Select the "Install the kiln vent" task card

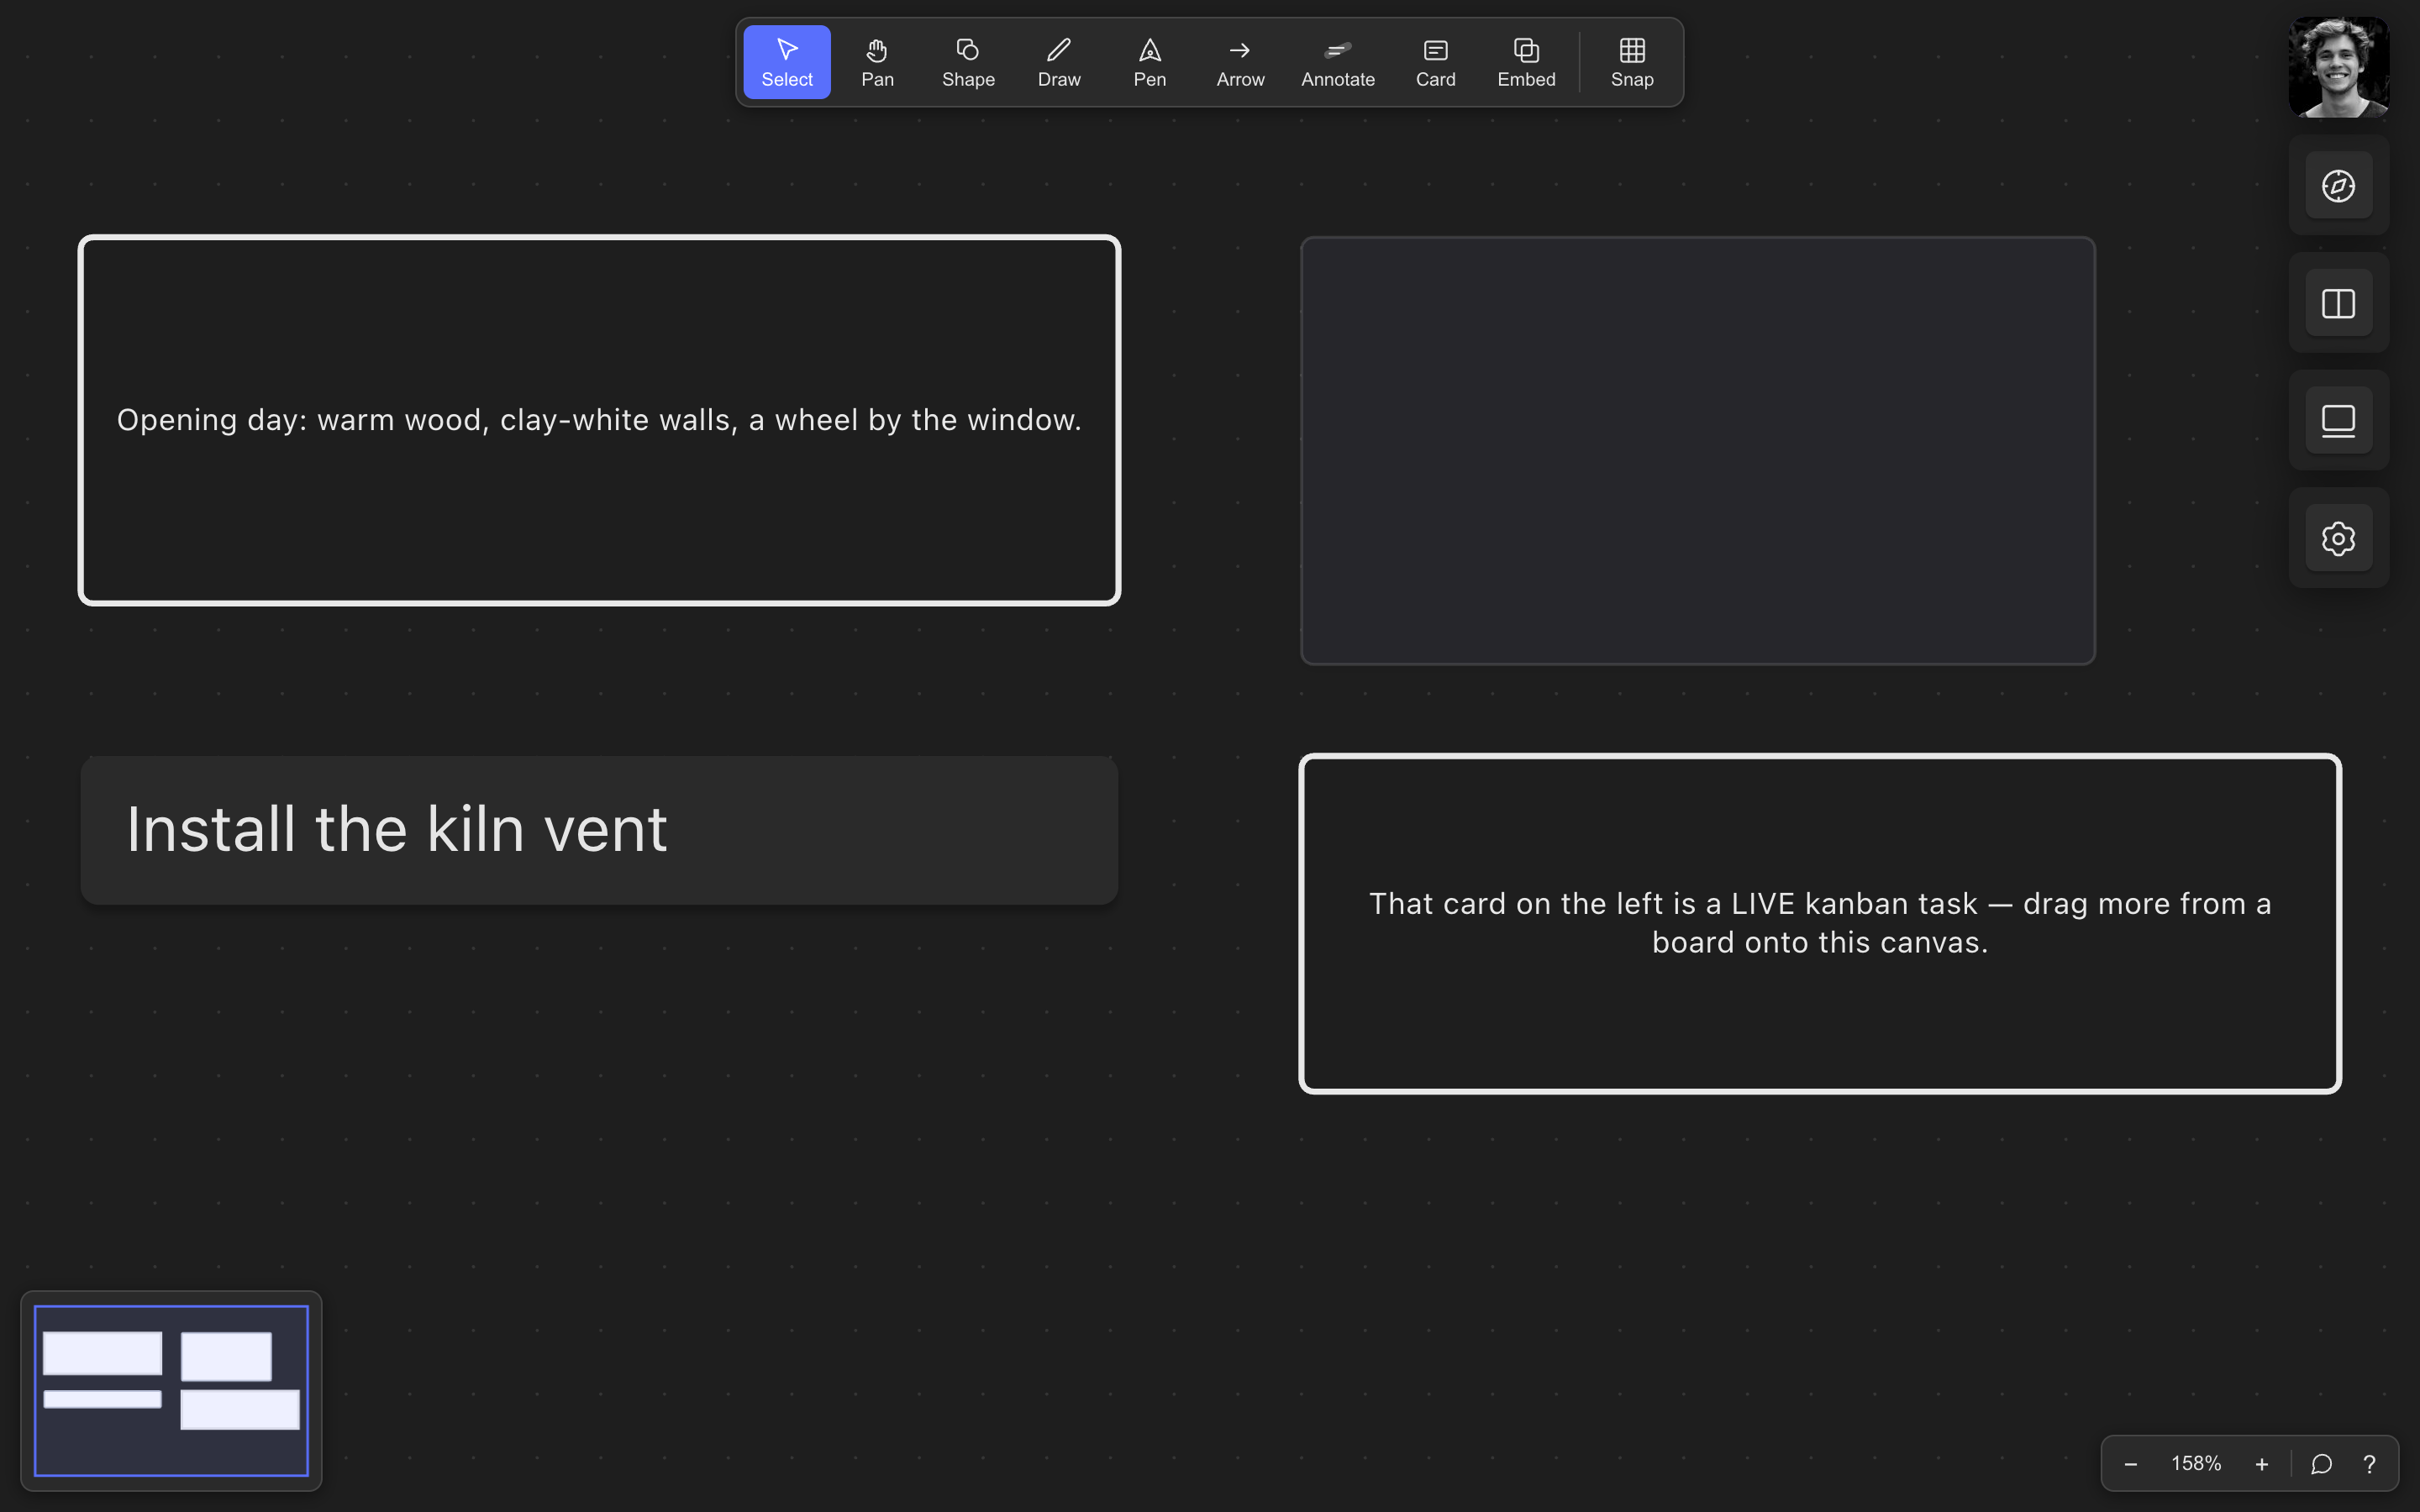pos(599,830)
